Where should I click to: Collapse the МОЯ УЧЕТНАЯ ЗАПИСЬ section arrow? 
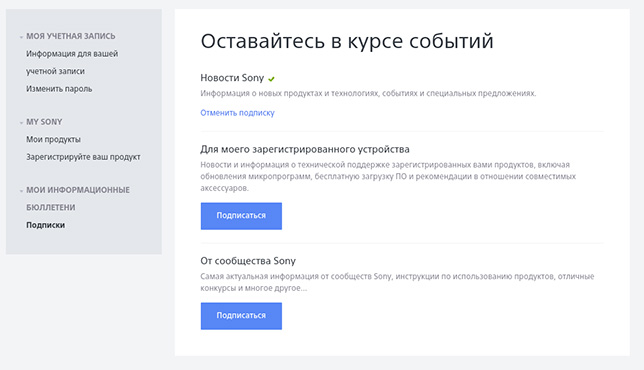click(x=21, y=37)
